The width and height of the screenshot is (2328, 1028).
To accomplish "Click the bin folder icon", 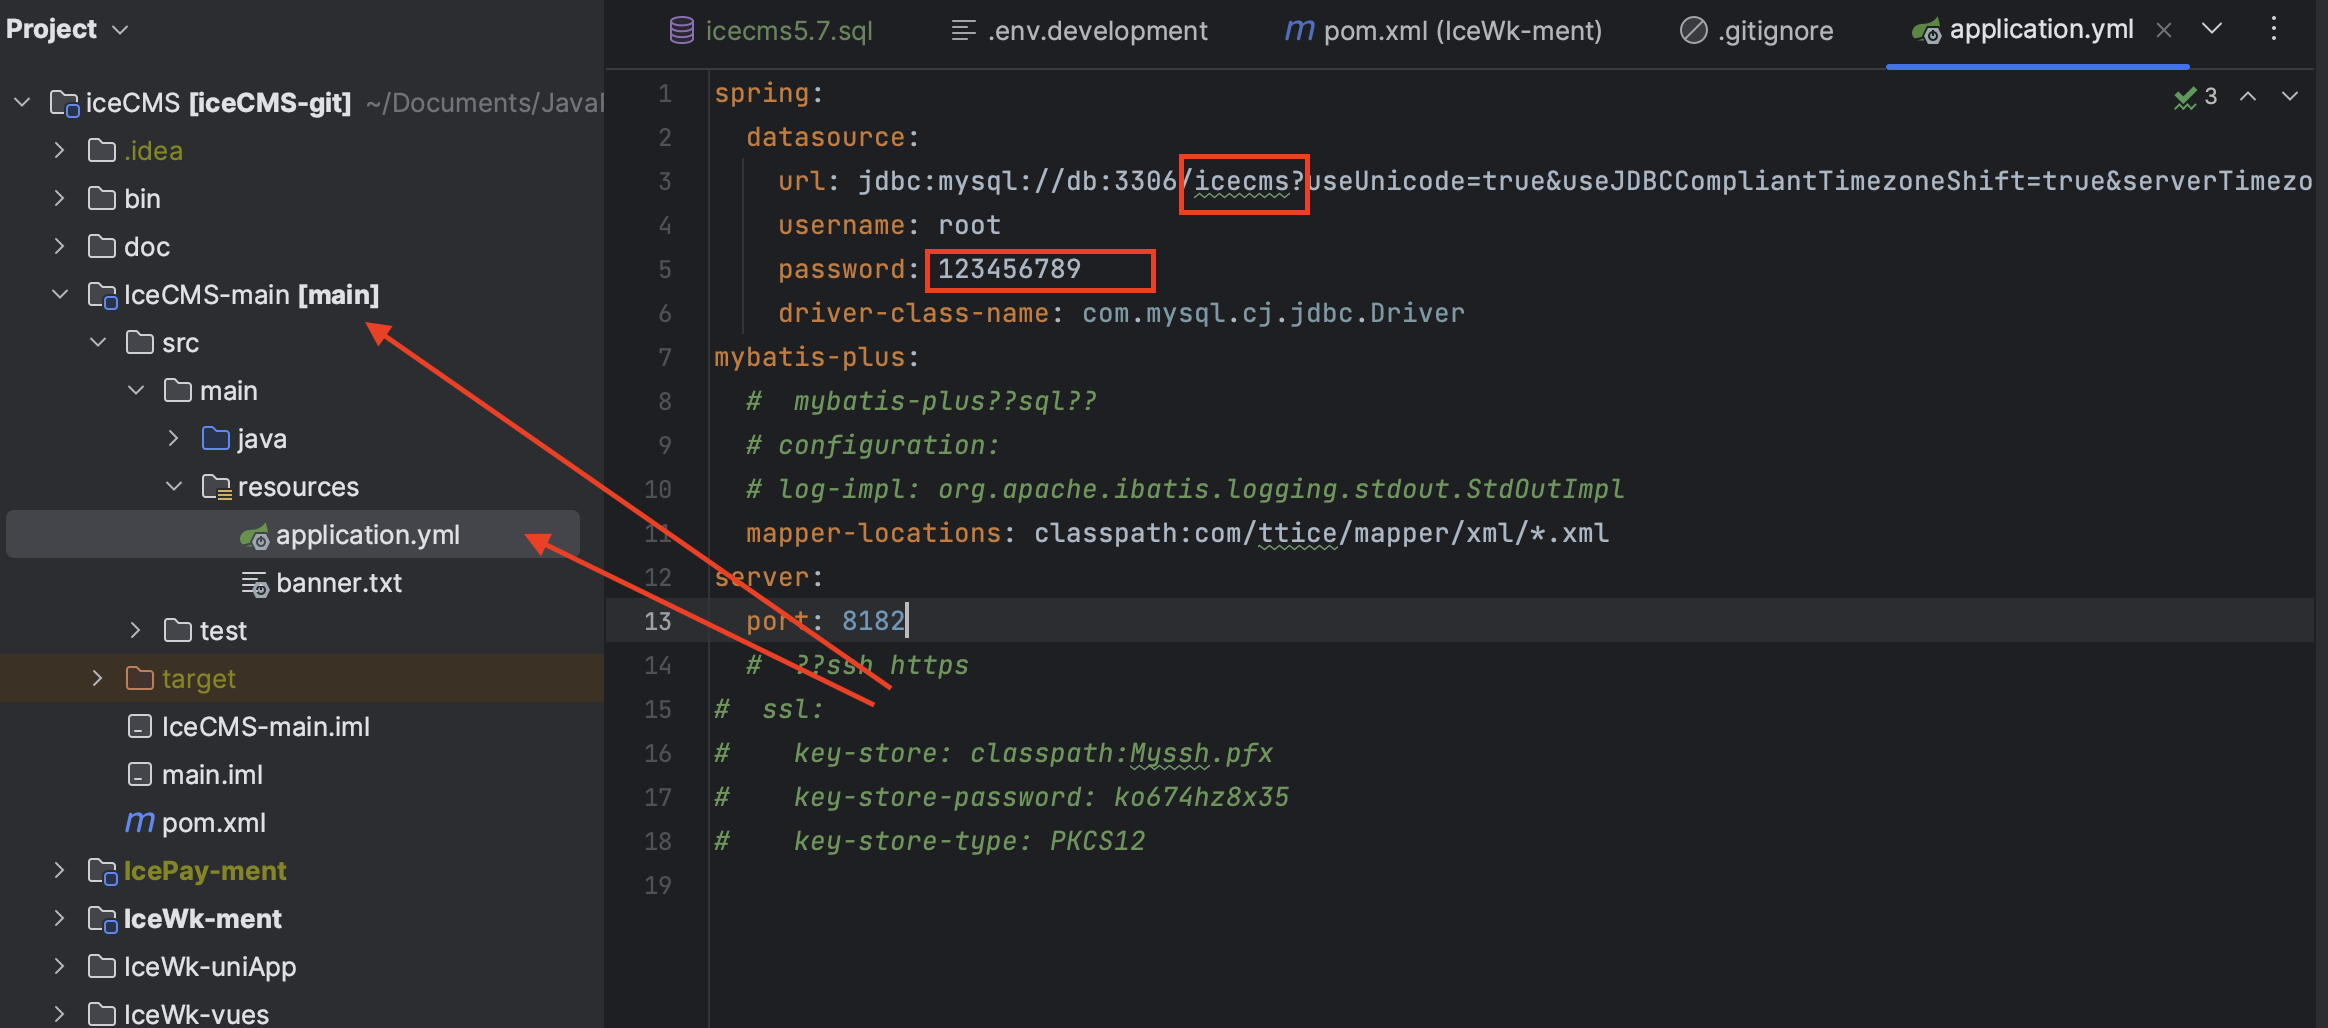I will [x=102, y=198].
